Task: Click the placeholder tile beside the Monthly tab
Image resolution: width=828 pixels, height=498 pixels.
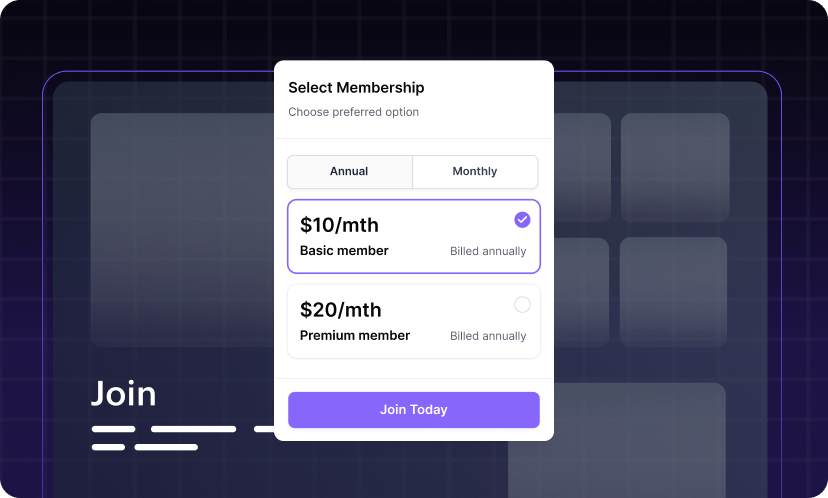Action: pos(582,166)
